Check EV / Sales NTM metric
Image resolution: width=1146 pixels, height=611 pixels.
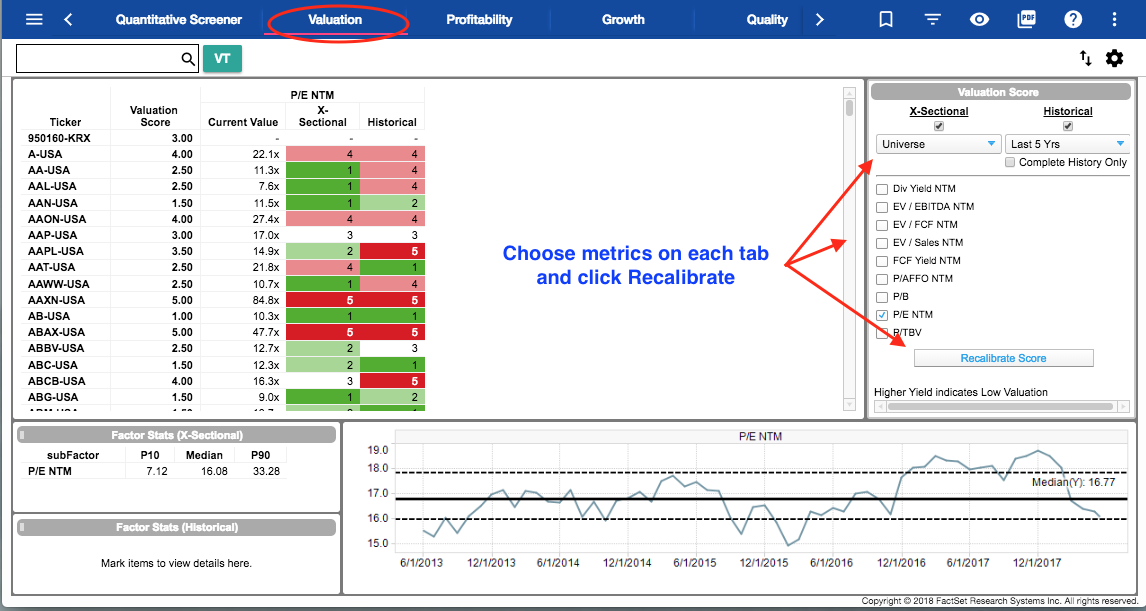[882, 243]
